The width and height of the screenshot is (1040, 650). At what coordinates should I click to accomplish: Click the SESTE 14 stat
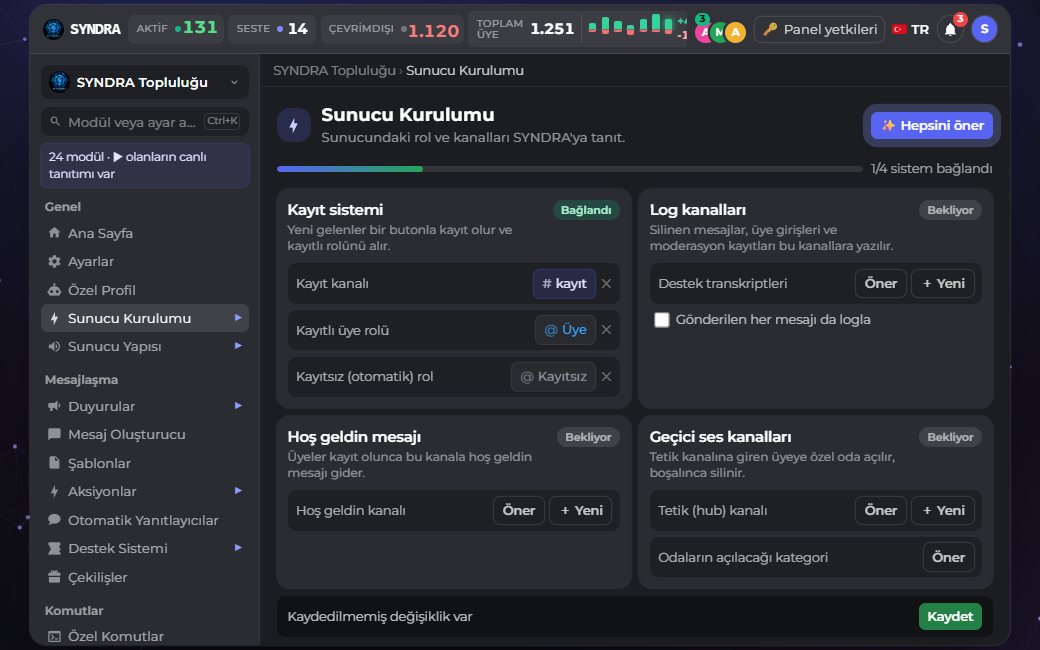[x=272, y=29]
